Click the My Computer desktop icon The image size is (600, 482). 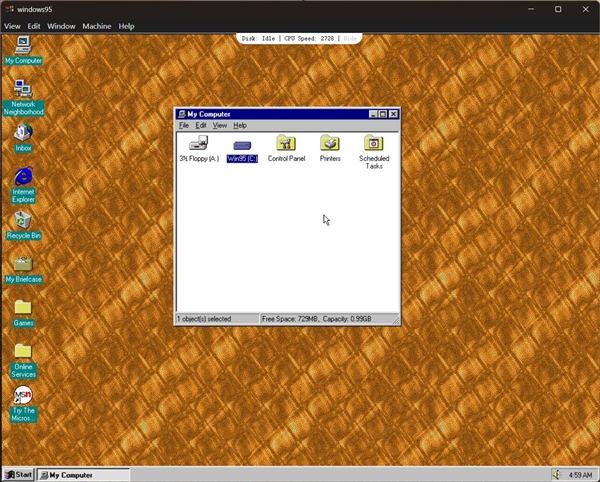coord(23,45)
